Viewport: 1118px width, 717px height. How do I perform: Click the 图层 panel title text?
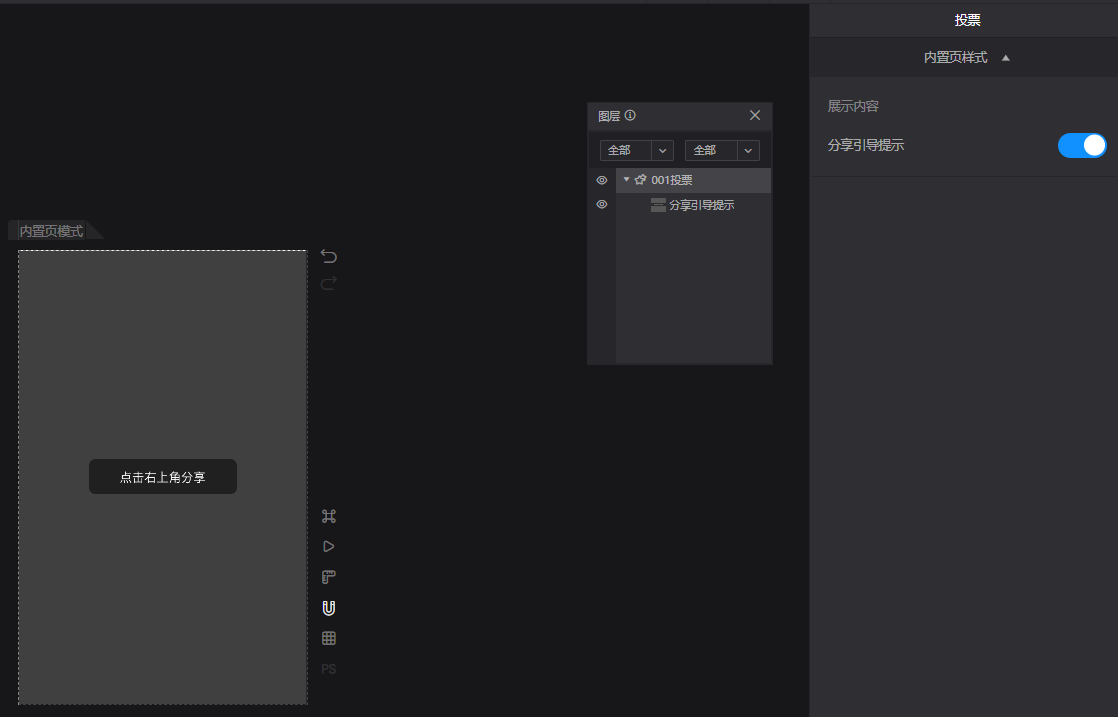coord(609,116)
